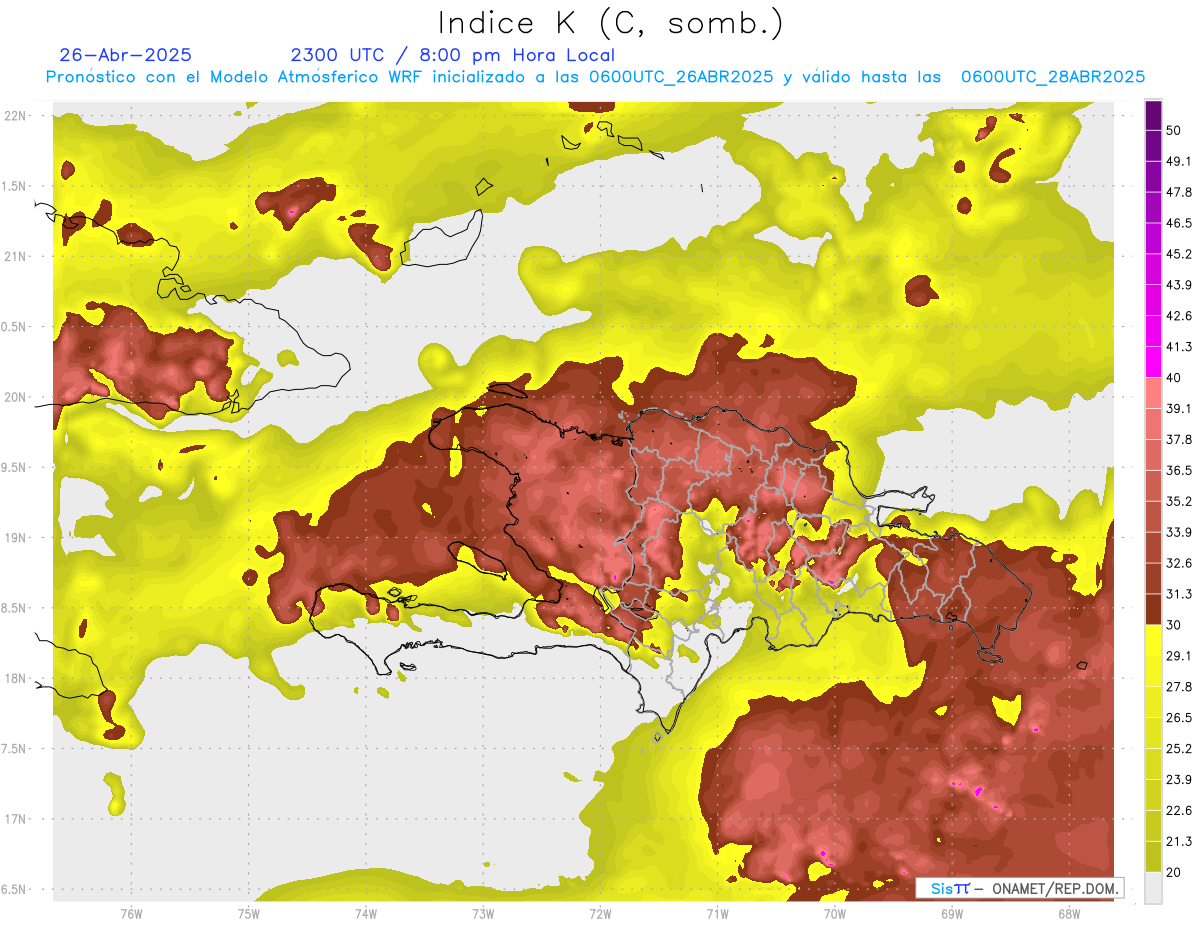Click the colorbar value '22.6'
The width and height of the screenshot is (1200, 927).
coord(1178,811)
